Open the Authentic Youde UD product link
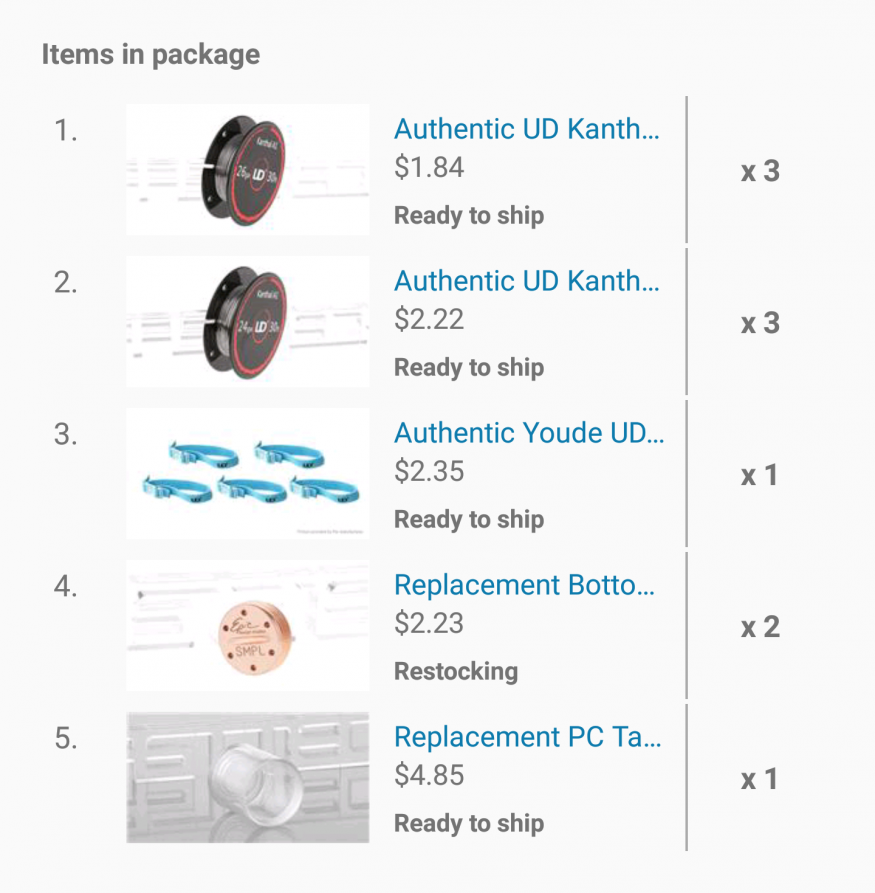The height and width of the screenshot is (893, 875). [529, 434]
